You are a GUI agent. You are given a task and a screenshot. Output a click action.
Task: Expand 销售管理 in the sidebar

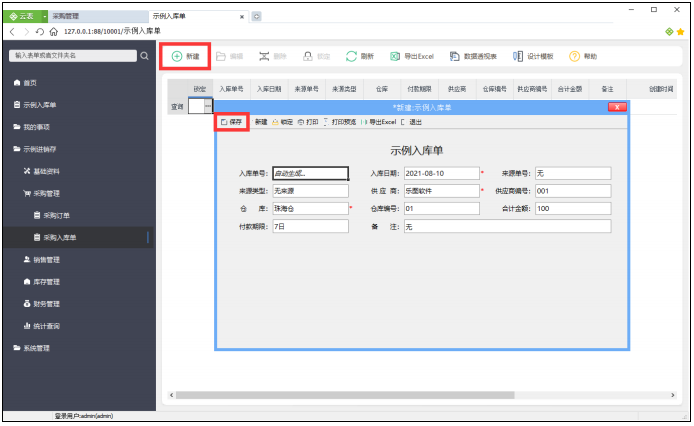pyautogui.click(x=42, y=260)
